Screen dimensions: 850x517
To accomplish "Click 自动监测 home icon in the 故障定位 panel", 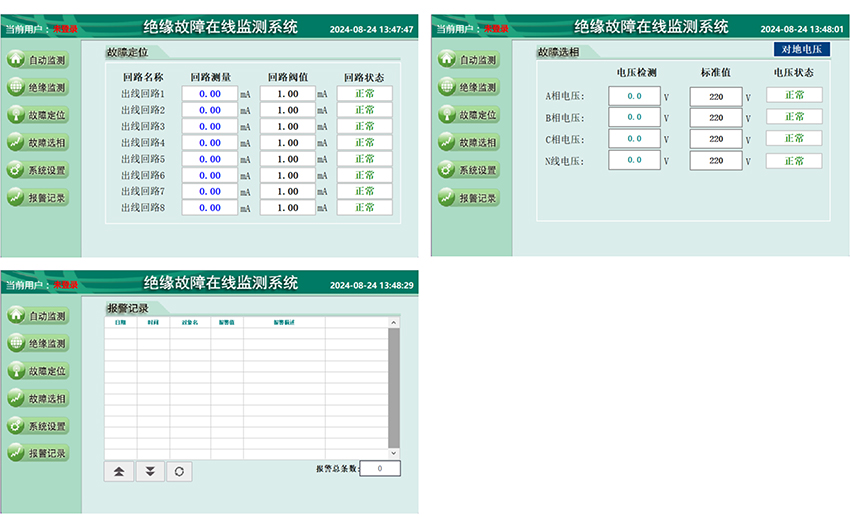I will [16, 60].
